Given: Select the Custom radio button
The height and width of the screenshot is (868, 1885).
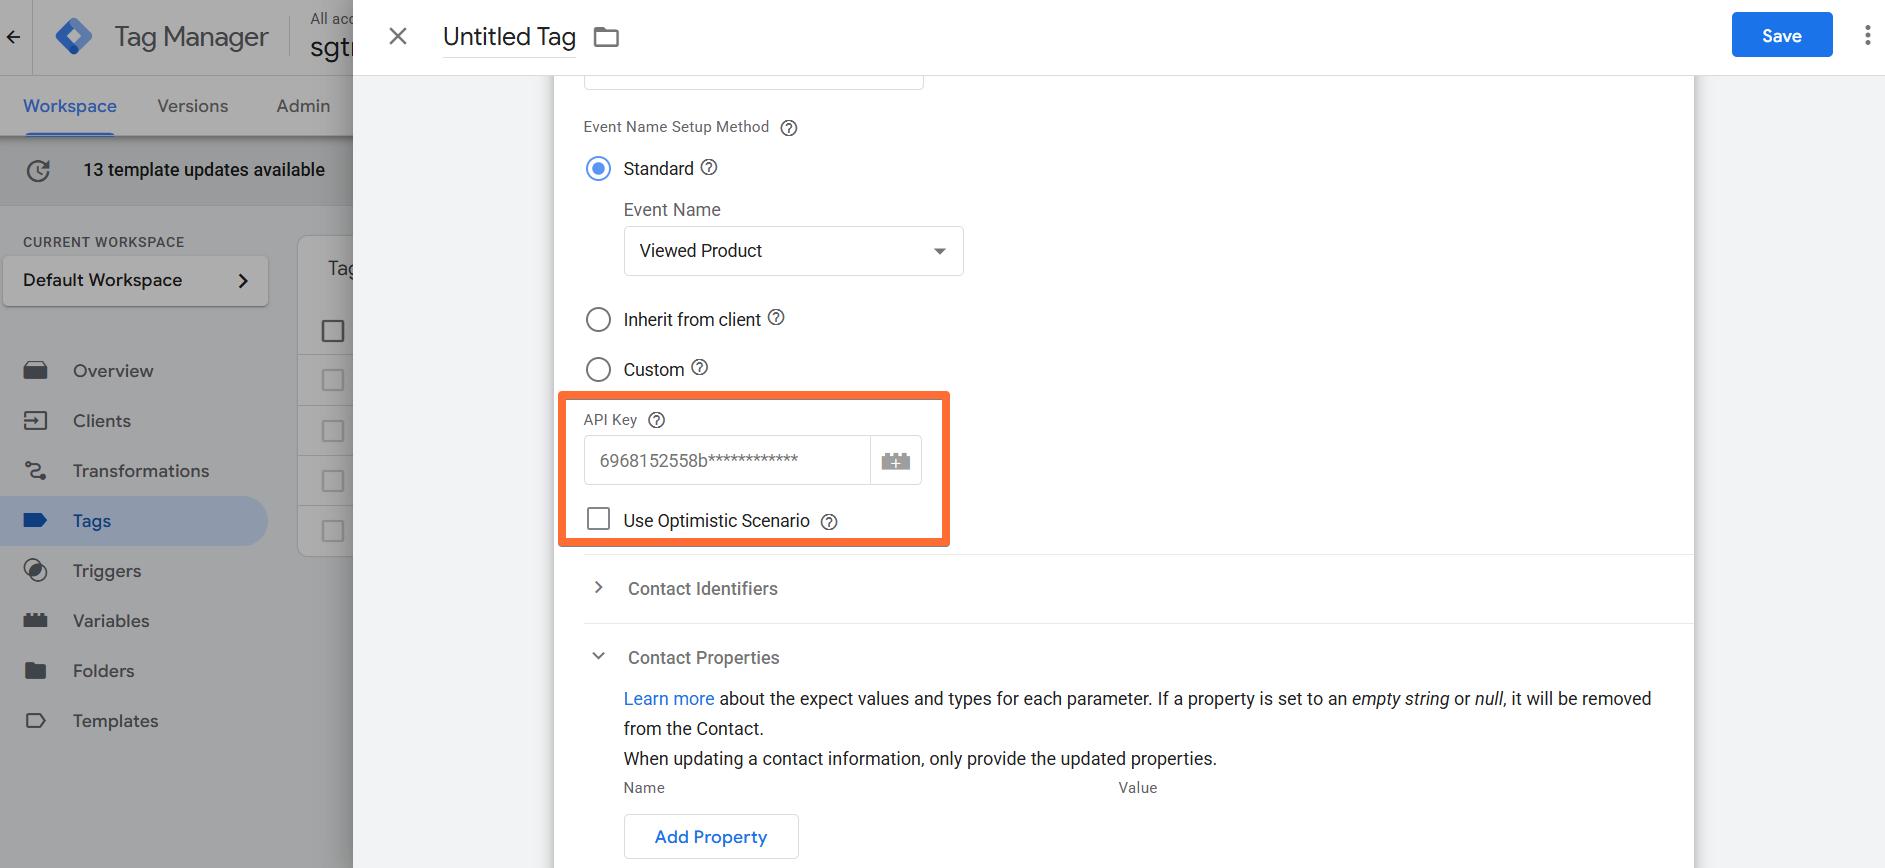Looking at the screenshot, I should [x=598, y=370].
